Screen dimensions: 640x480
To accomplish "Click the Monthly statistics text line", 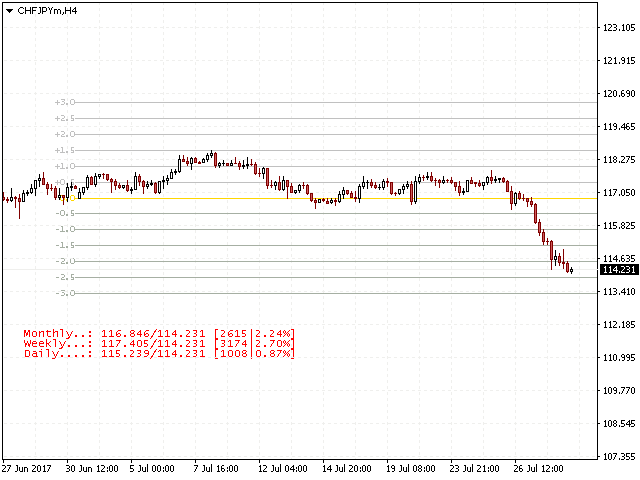I will pos(159,333).
